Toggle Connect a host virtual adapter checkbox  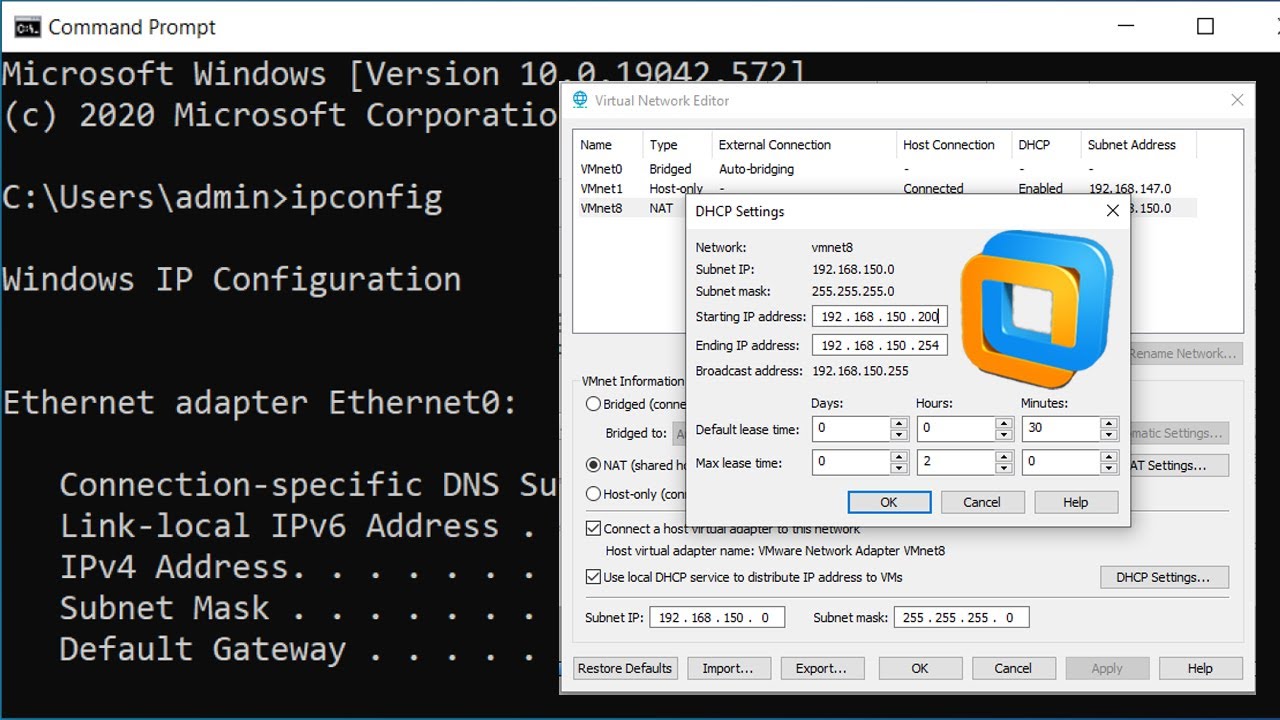(x=593, y=529)
